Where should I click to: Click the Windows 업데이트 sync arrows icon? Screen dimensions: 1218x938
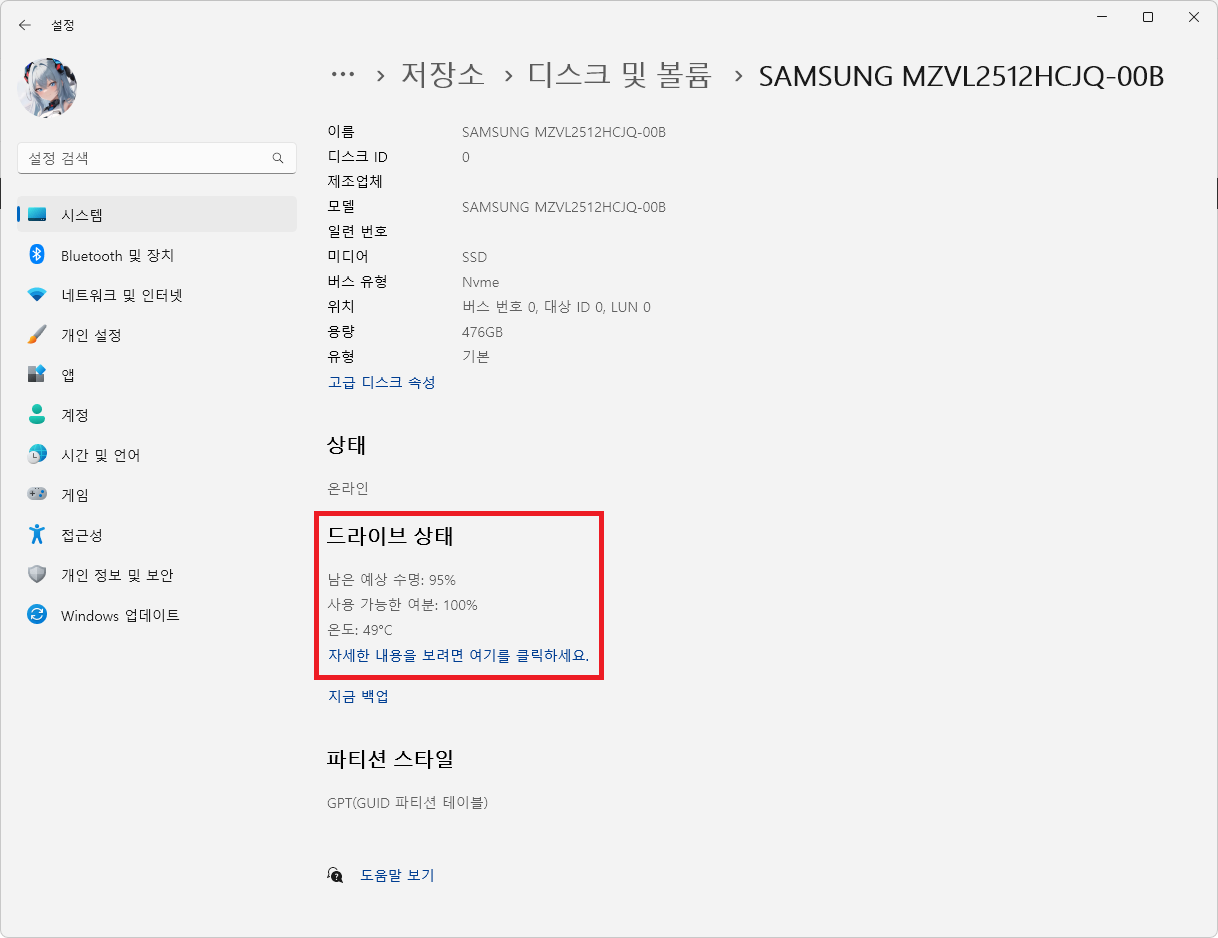(37, 615)
